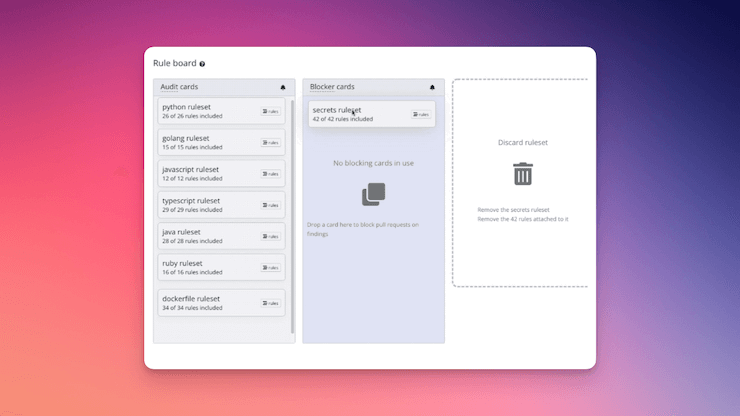This screenshot has height=416, width=740.
Task: Click rules button on ruby ruleset
Action: click(x=270, y=268)
